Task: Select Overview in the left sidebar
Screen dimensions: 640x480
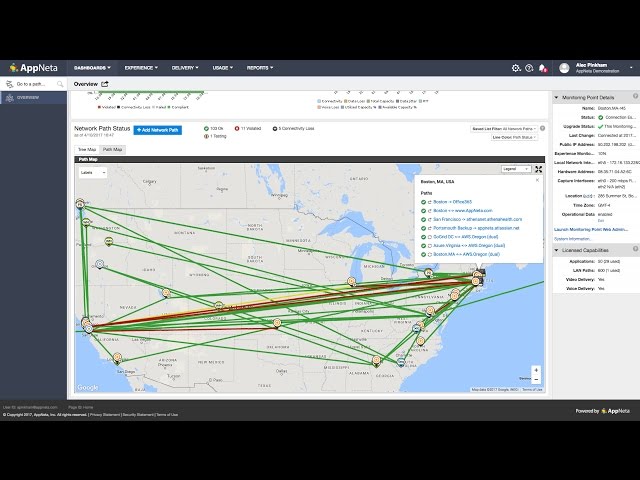Action: pyautogui.click(x=33, y=98)
